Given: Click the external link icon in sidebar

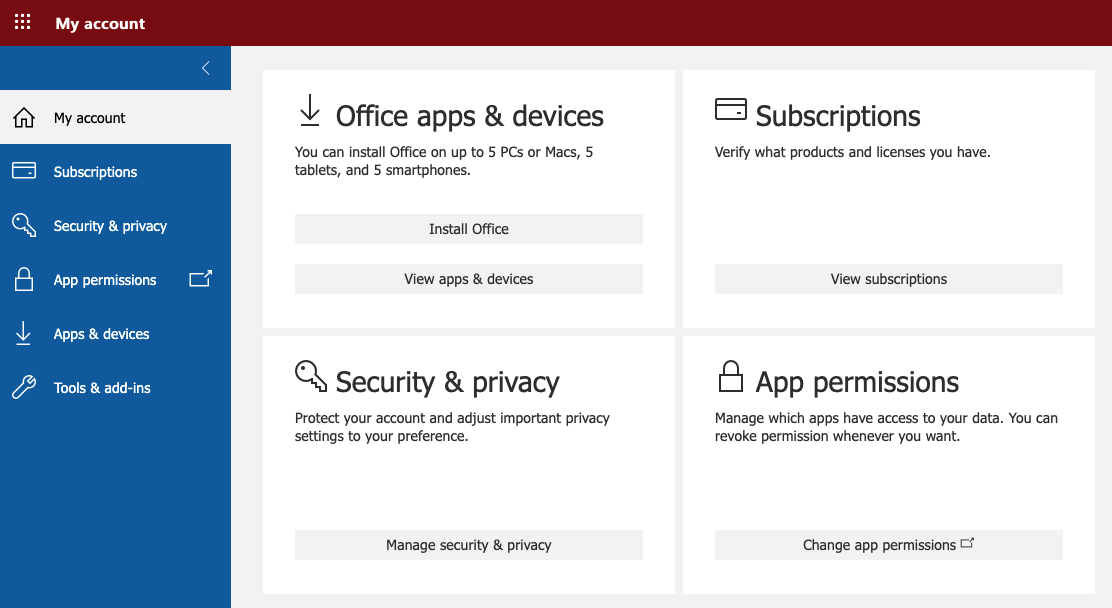Looking at the screenshot, I should (200, 279).
